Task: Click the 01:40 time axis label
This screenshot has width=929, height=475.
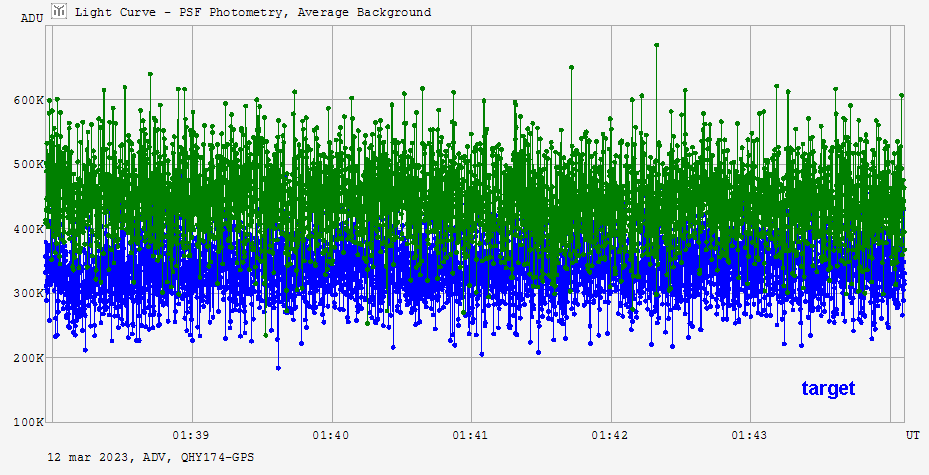Action: tap(331, 435)
